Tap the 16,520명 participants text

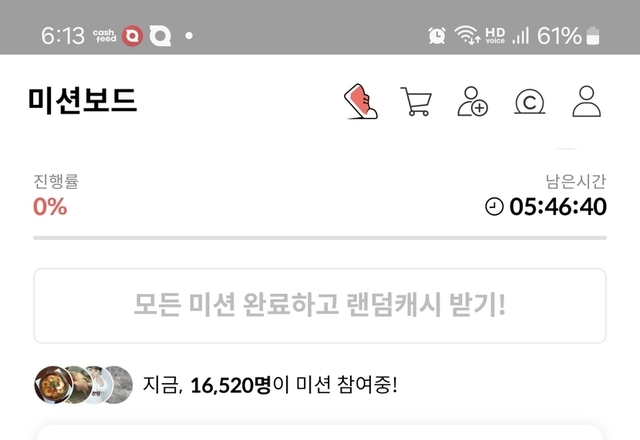(x=231, y=385)
